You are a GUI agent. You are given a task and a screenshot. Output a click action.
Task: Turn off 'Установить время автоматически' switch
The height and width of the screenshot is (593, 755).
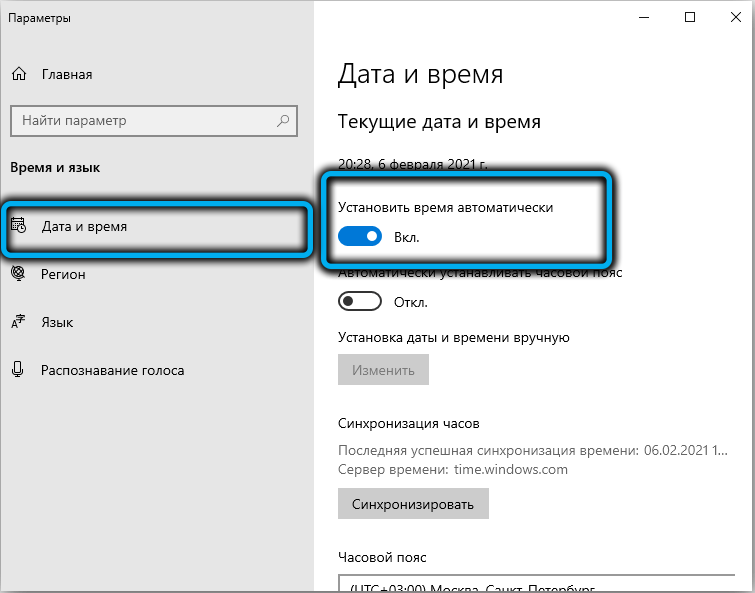[360, 236]
